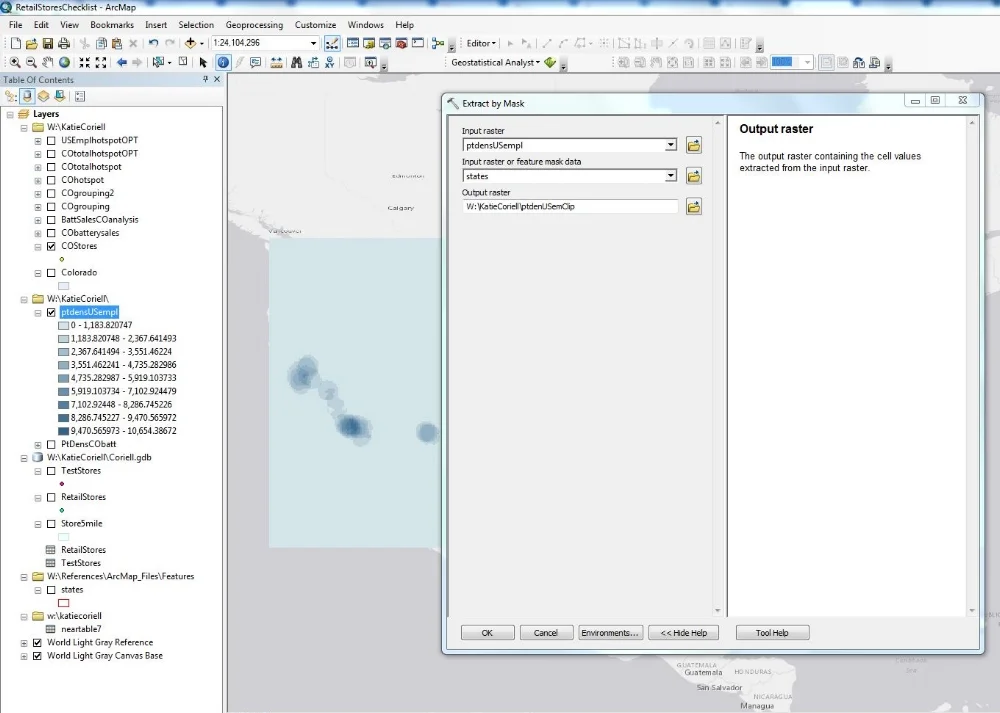Open the Python window icon

(418, 43)
